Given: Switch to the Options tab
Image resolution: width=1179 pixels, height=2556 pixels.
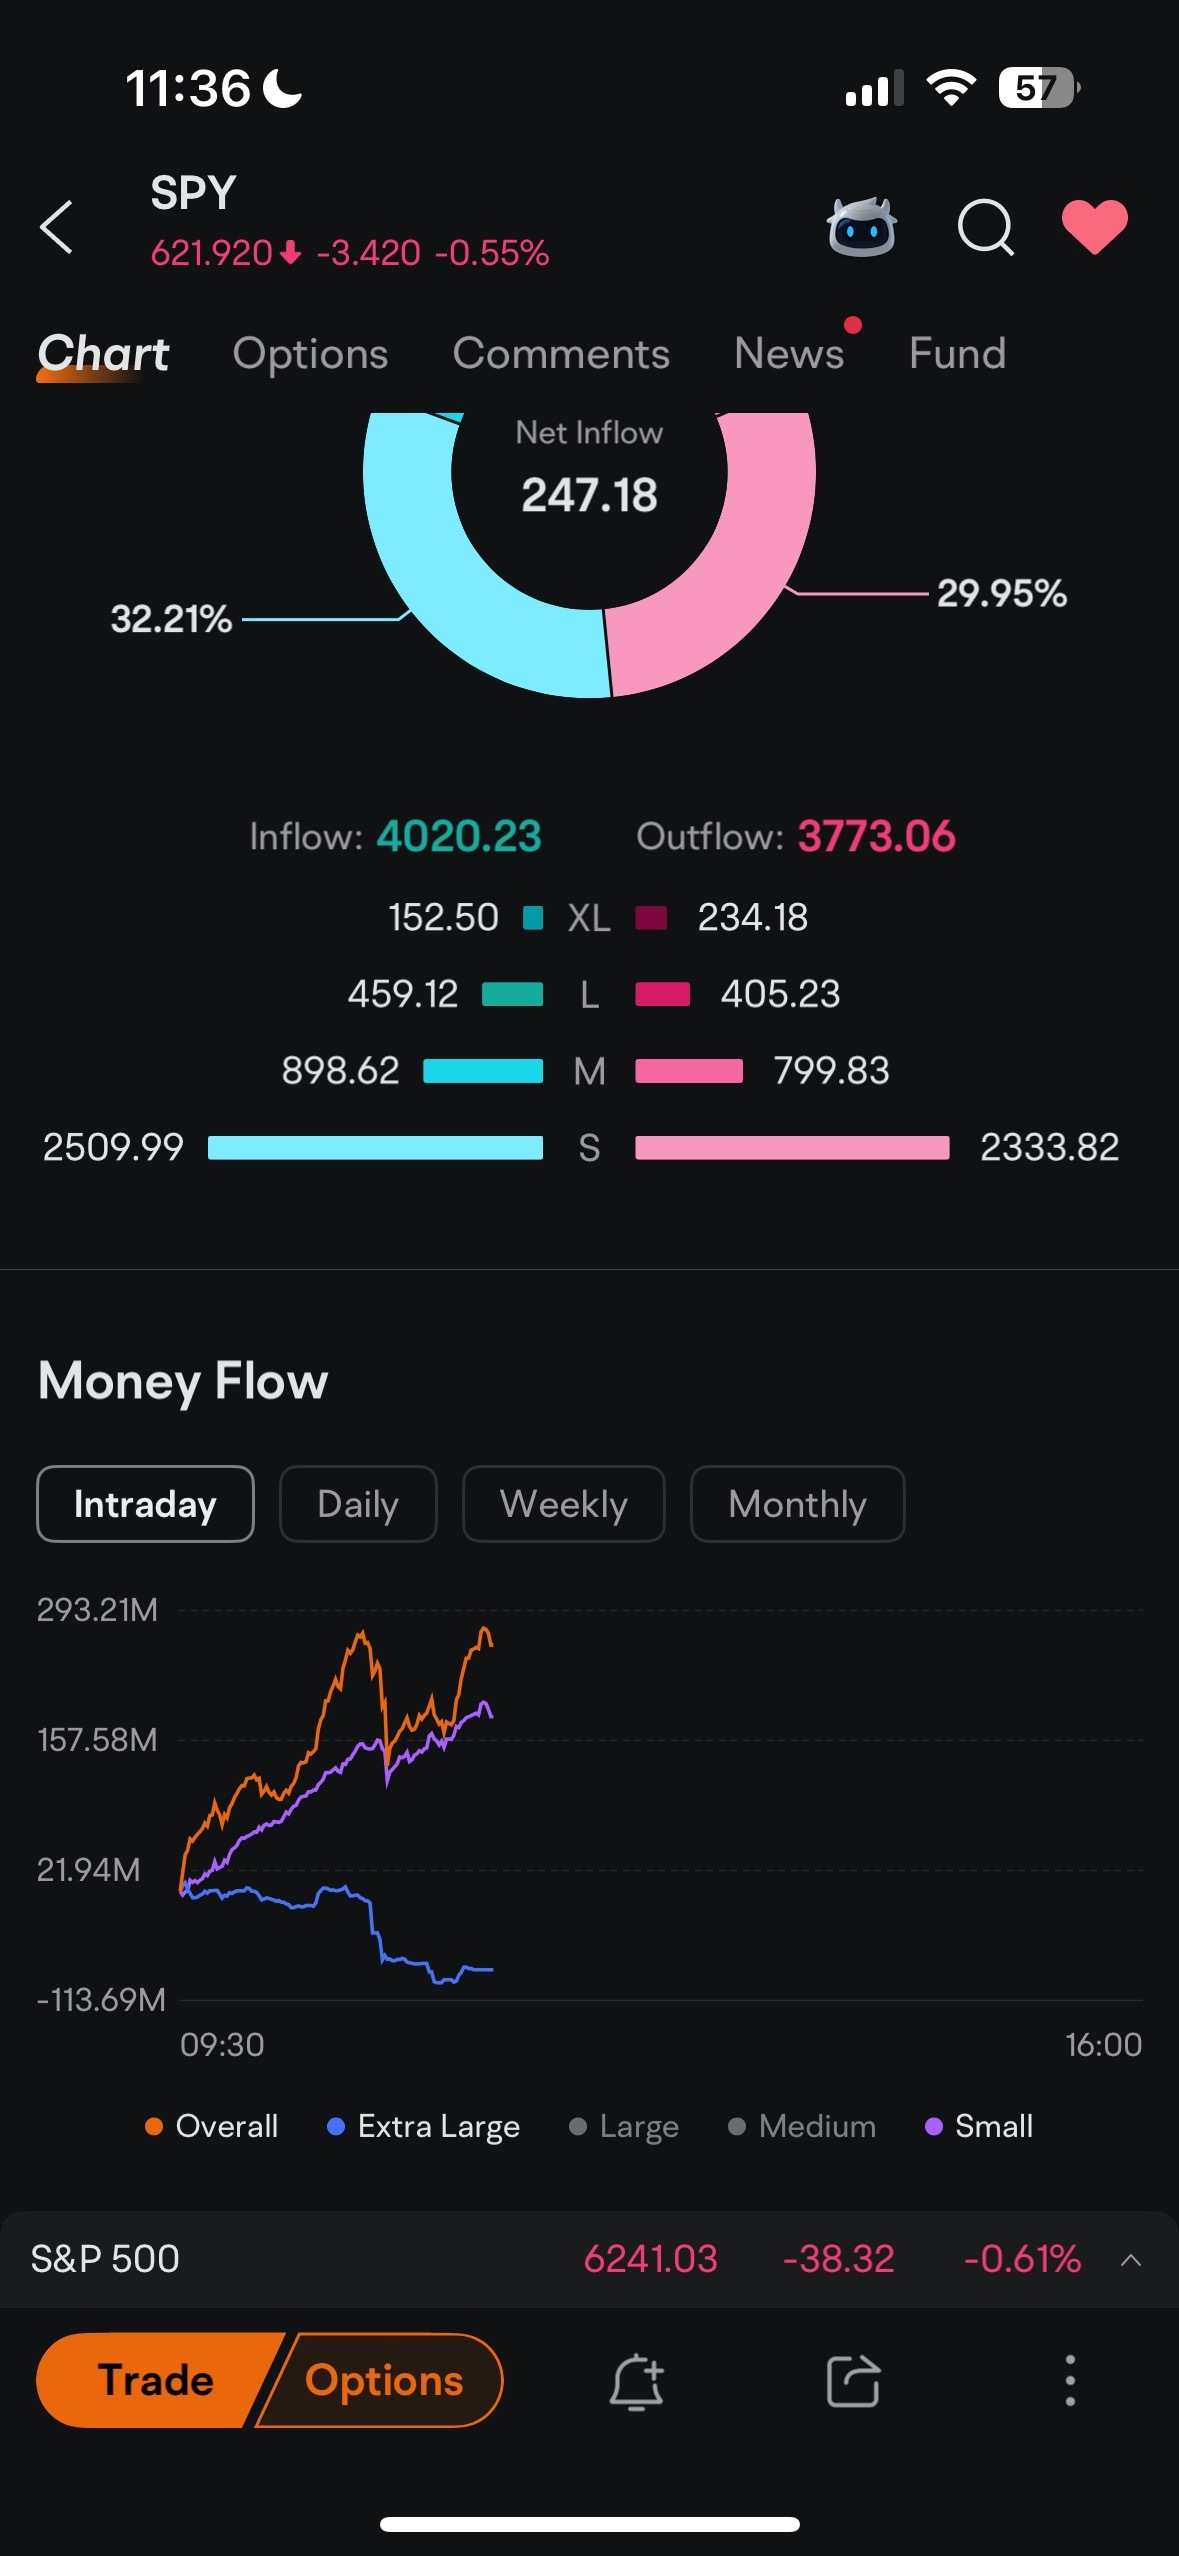Looking at the screenshot, I should 310,353.
